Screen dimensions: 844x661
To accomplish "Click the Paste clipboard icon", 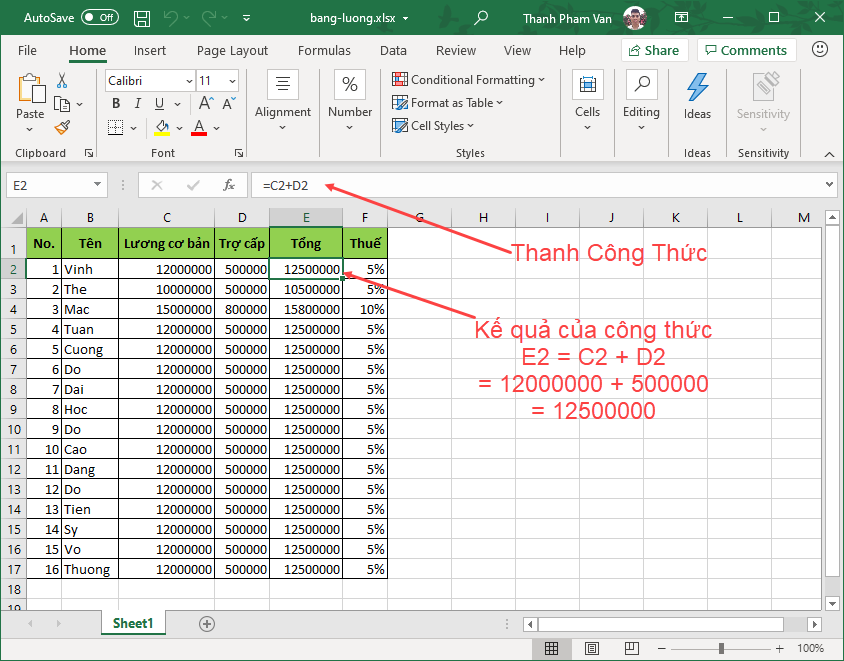I will tap(31, 88).
